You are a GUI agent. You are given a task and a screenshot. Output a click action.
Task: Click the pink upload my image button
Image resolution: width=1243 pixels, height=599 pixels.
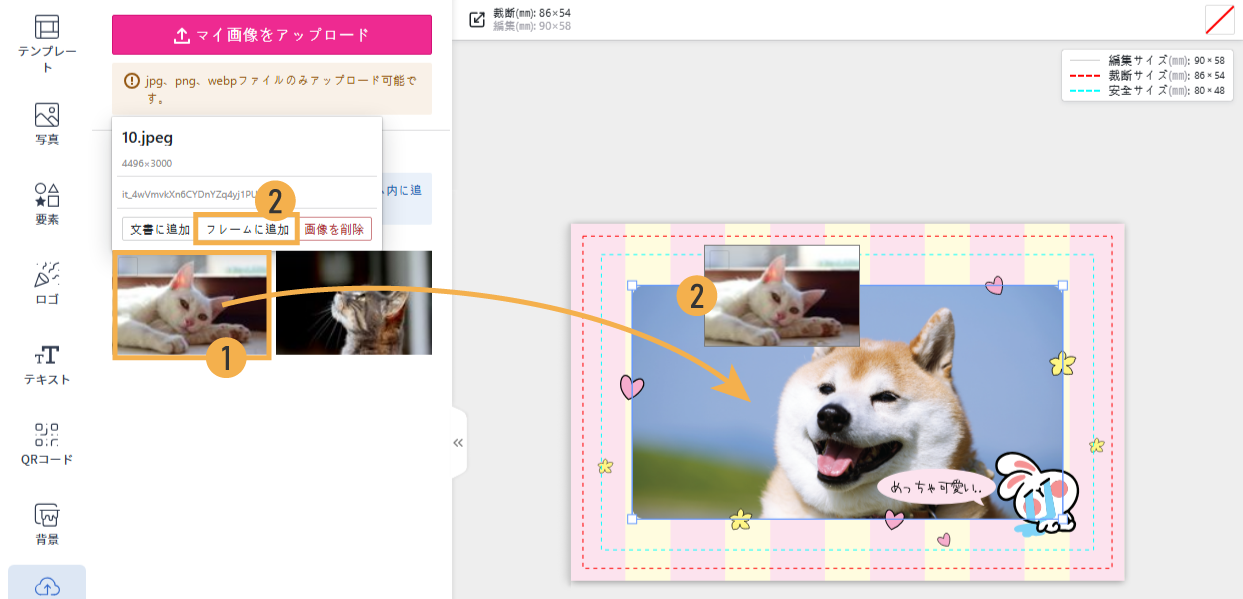(271, 35)
